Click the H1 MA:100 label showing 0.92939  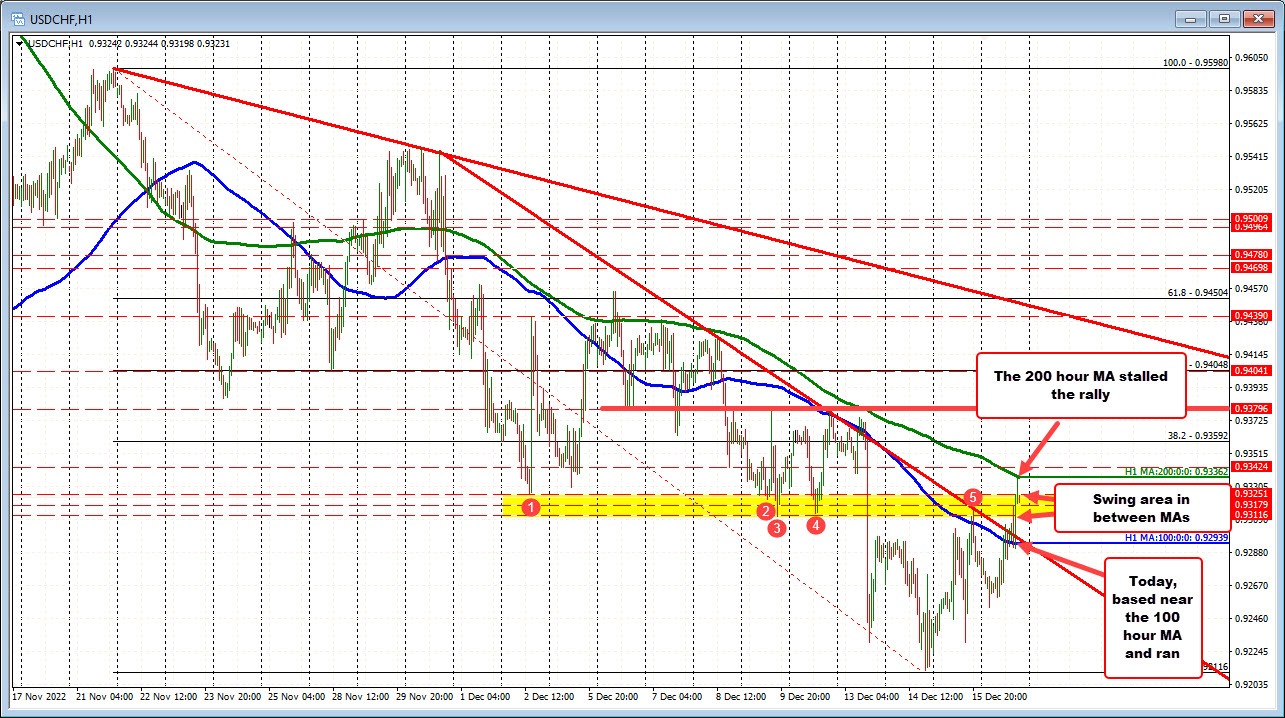[1177, 538]
